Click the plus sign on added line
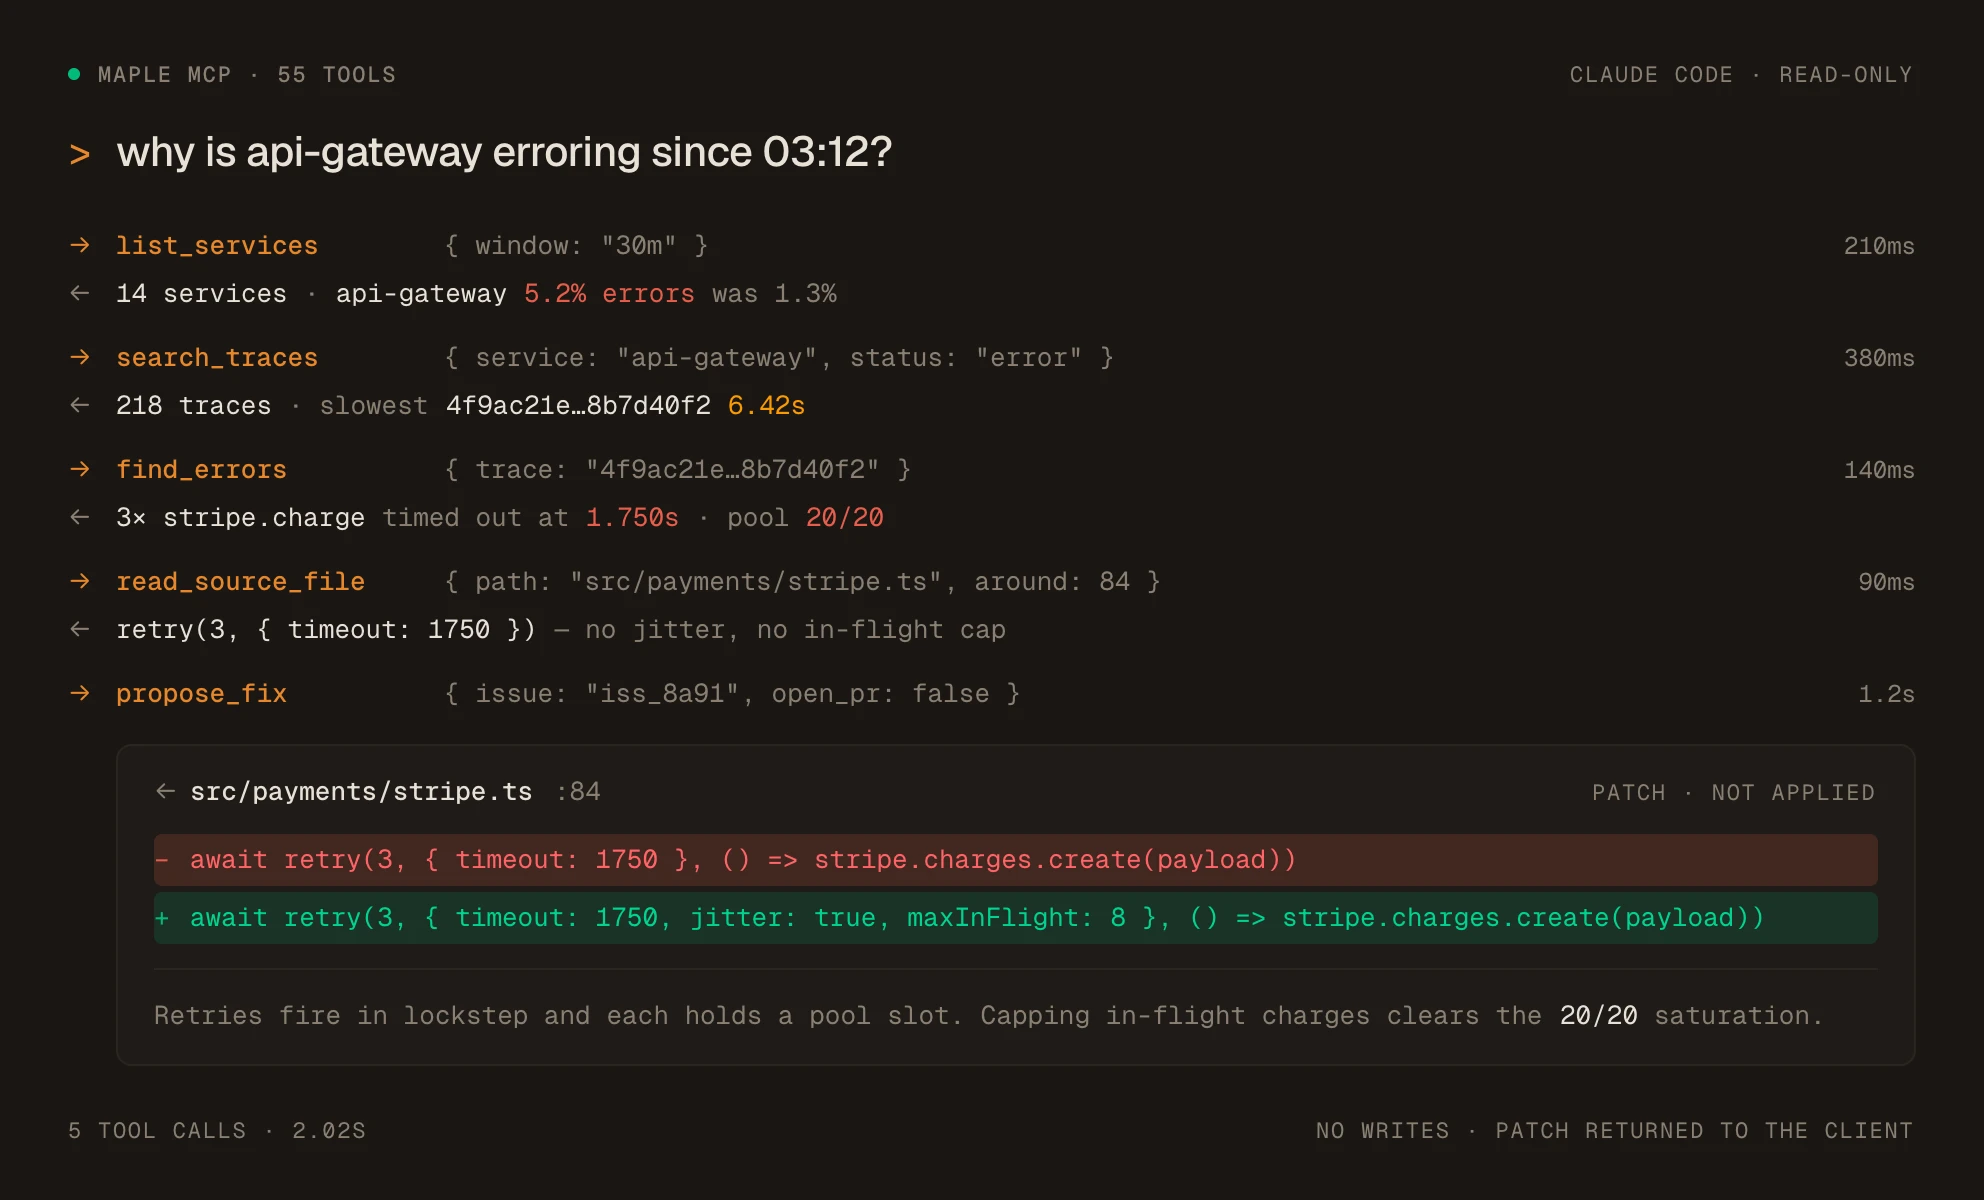The height and width of the screenshot is (1200, 1984). tap(162, 918)
